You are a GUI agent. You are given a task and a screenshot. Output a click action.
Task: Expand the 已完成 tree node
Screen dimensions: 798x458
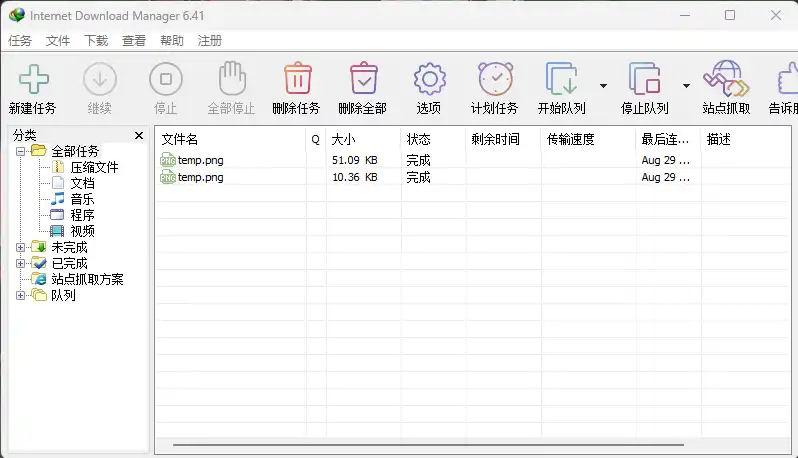20,263
